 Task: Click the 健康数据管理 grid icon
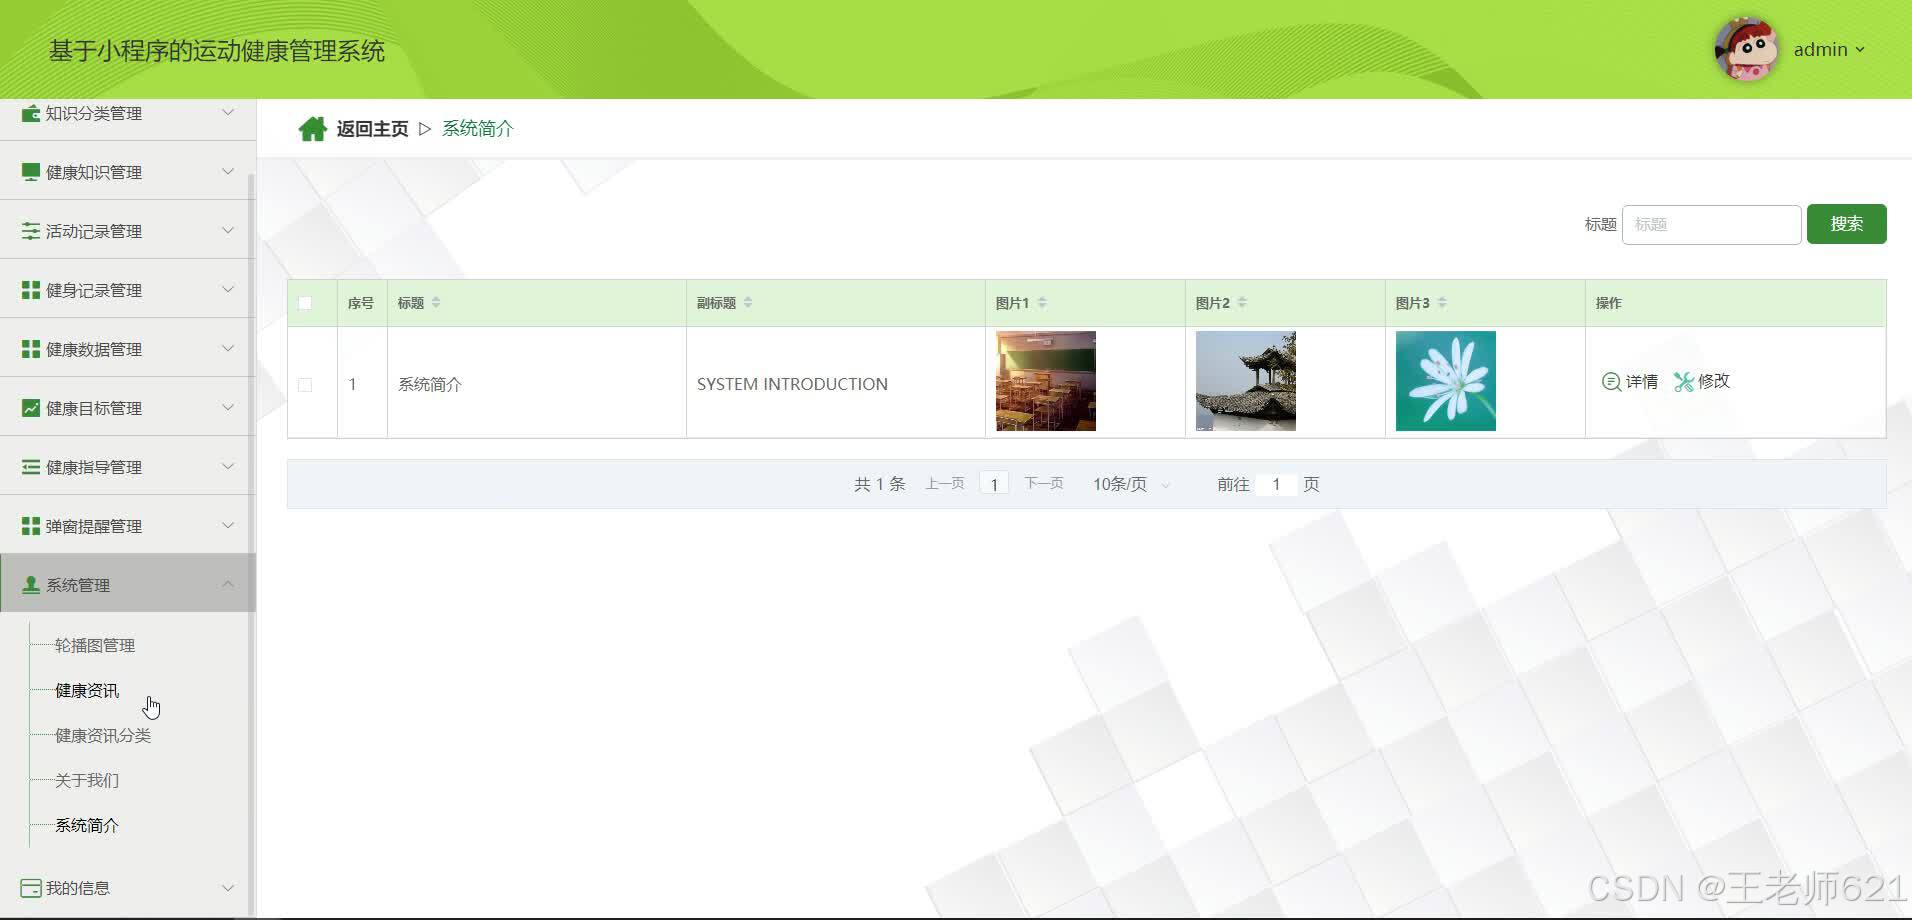pos(31,349)
